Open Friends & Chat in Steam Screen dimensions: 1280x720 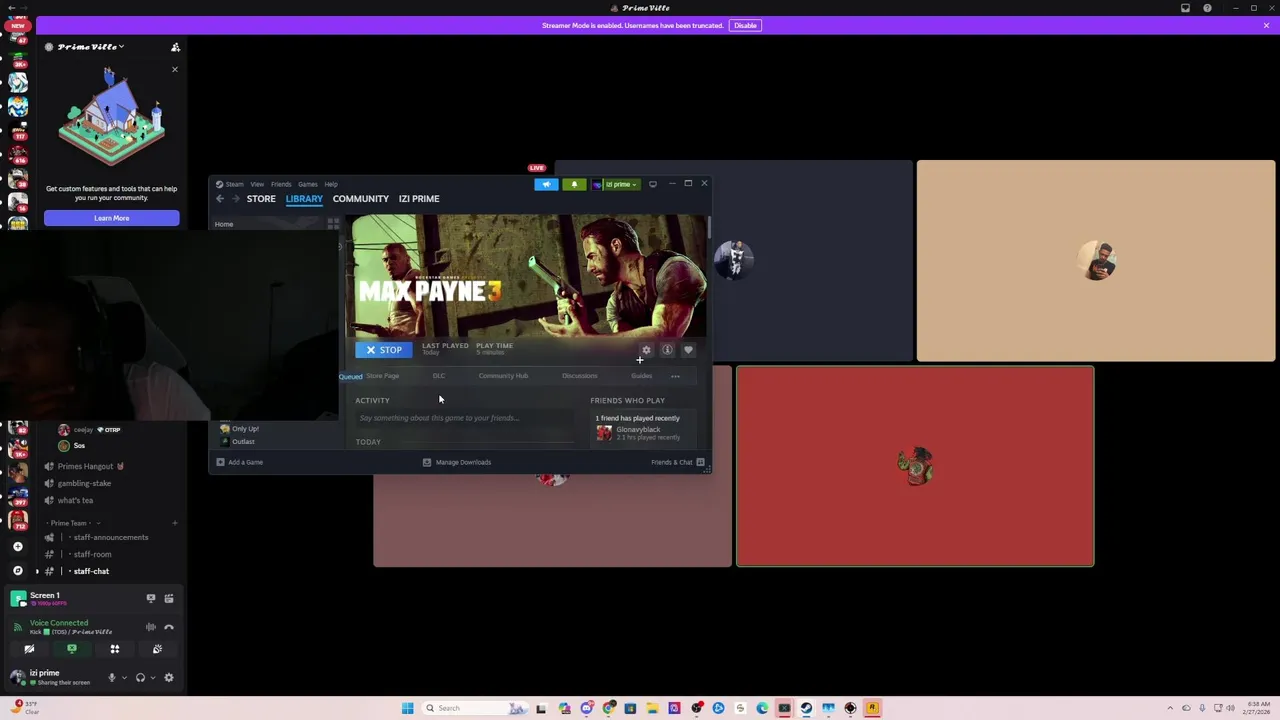point(677,462)
